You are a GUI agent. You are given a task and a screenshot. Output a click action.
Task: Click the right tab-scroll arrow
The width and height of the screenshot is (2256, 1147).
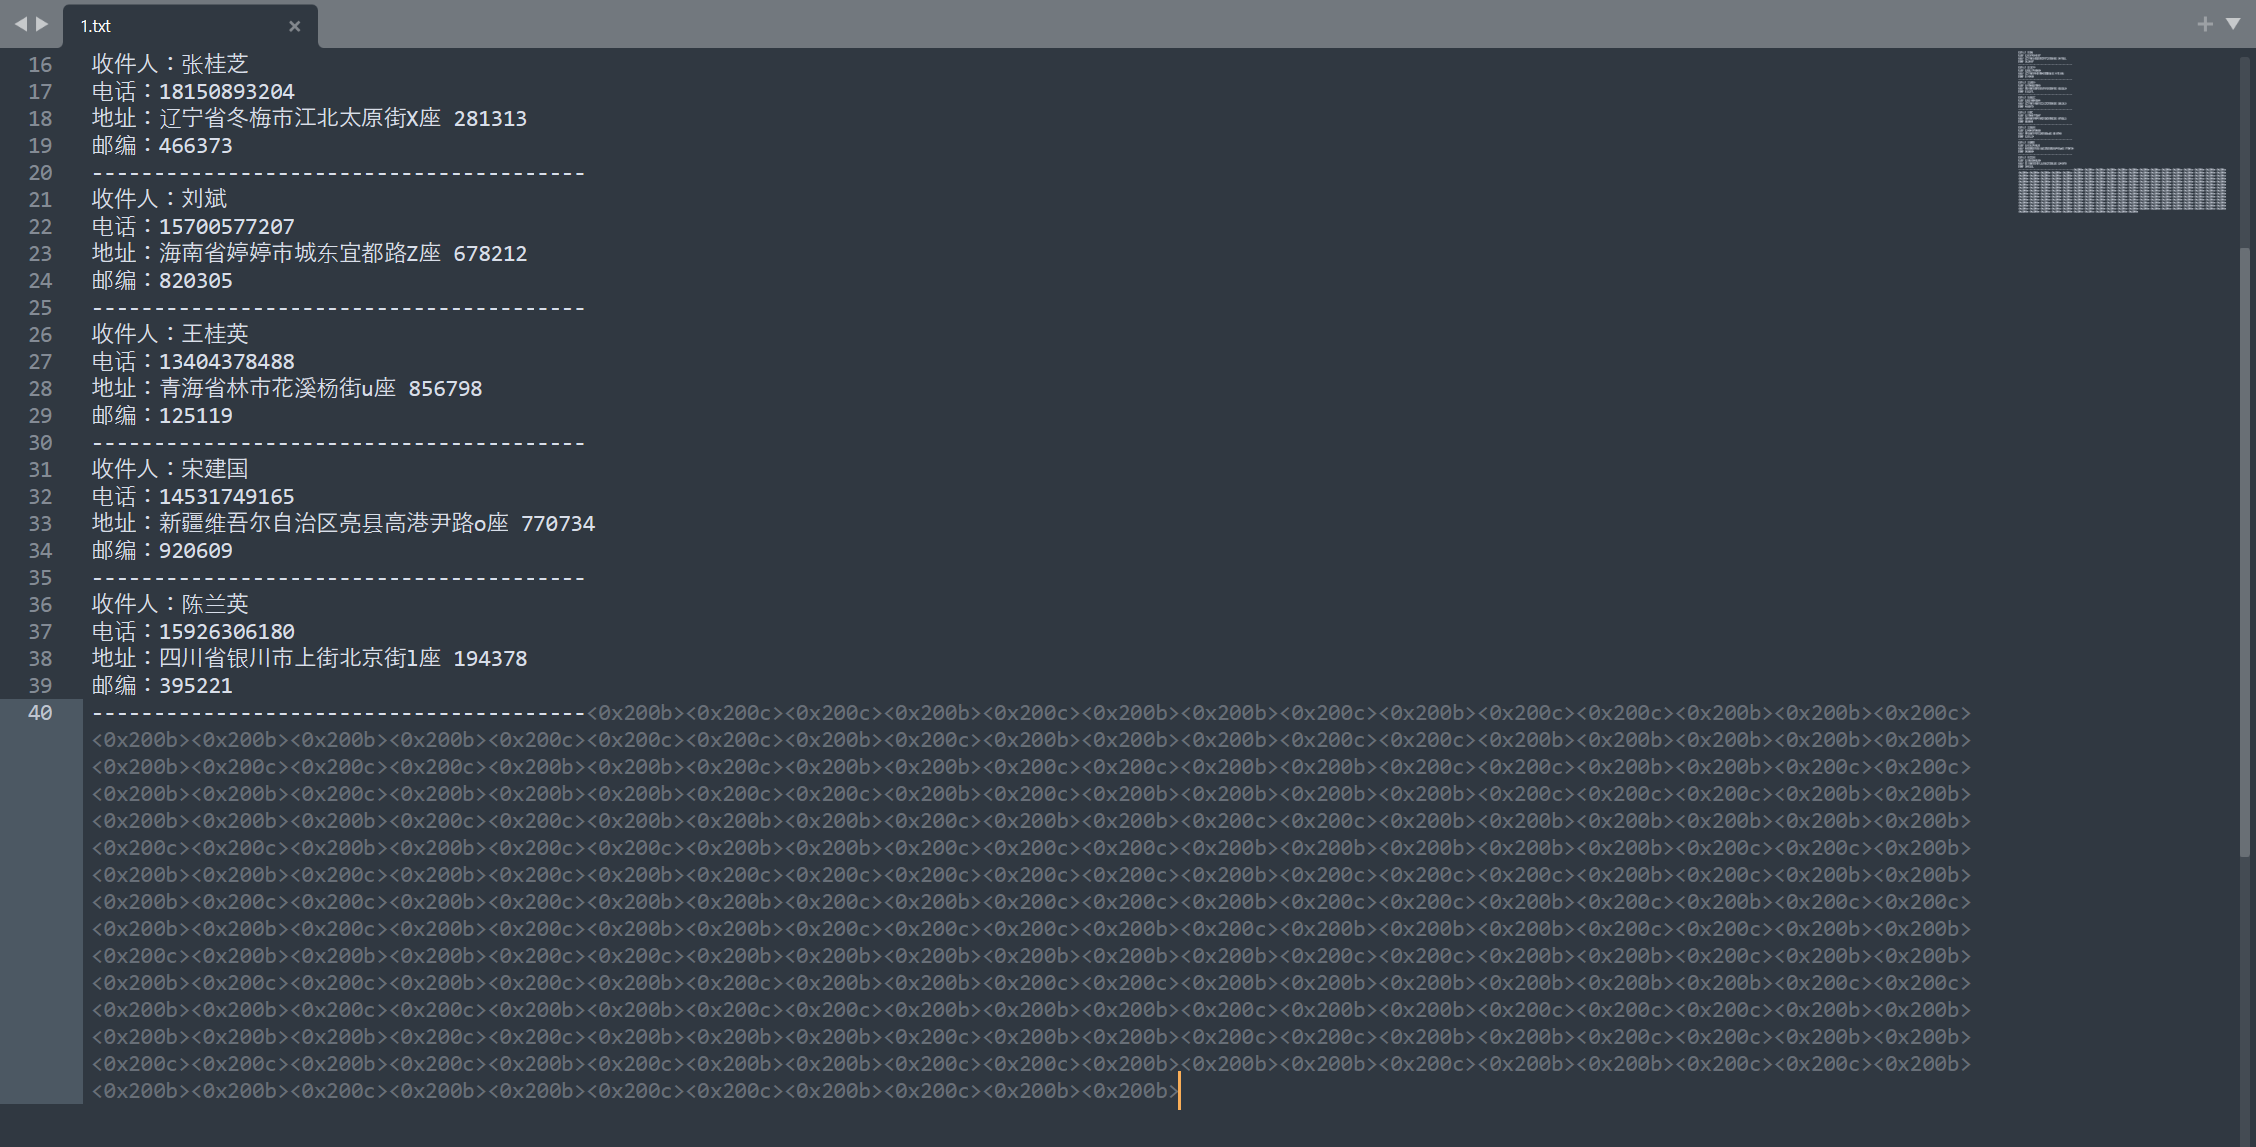click(x=42, y=24)
